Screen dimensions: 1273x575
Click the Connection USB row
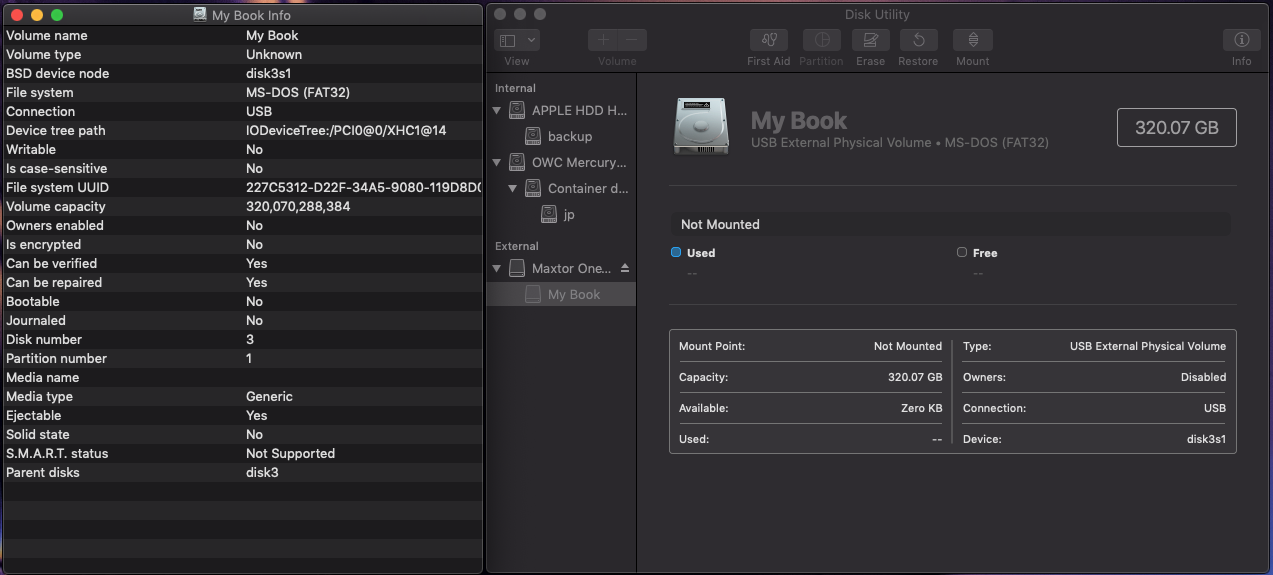[1094, 408]
